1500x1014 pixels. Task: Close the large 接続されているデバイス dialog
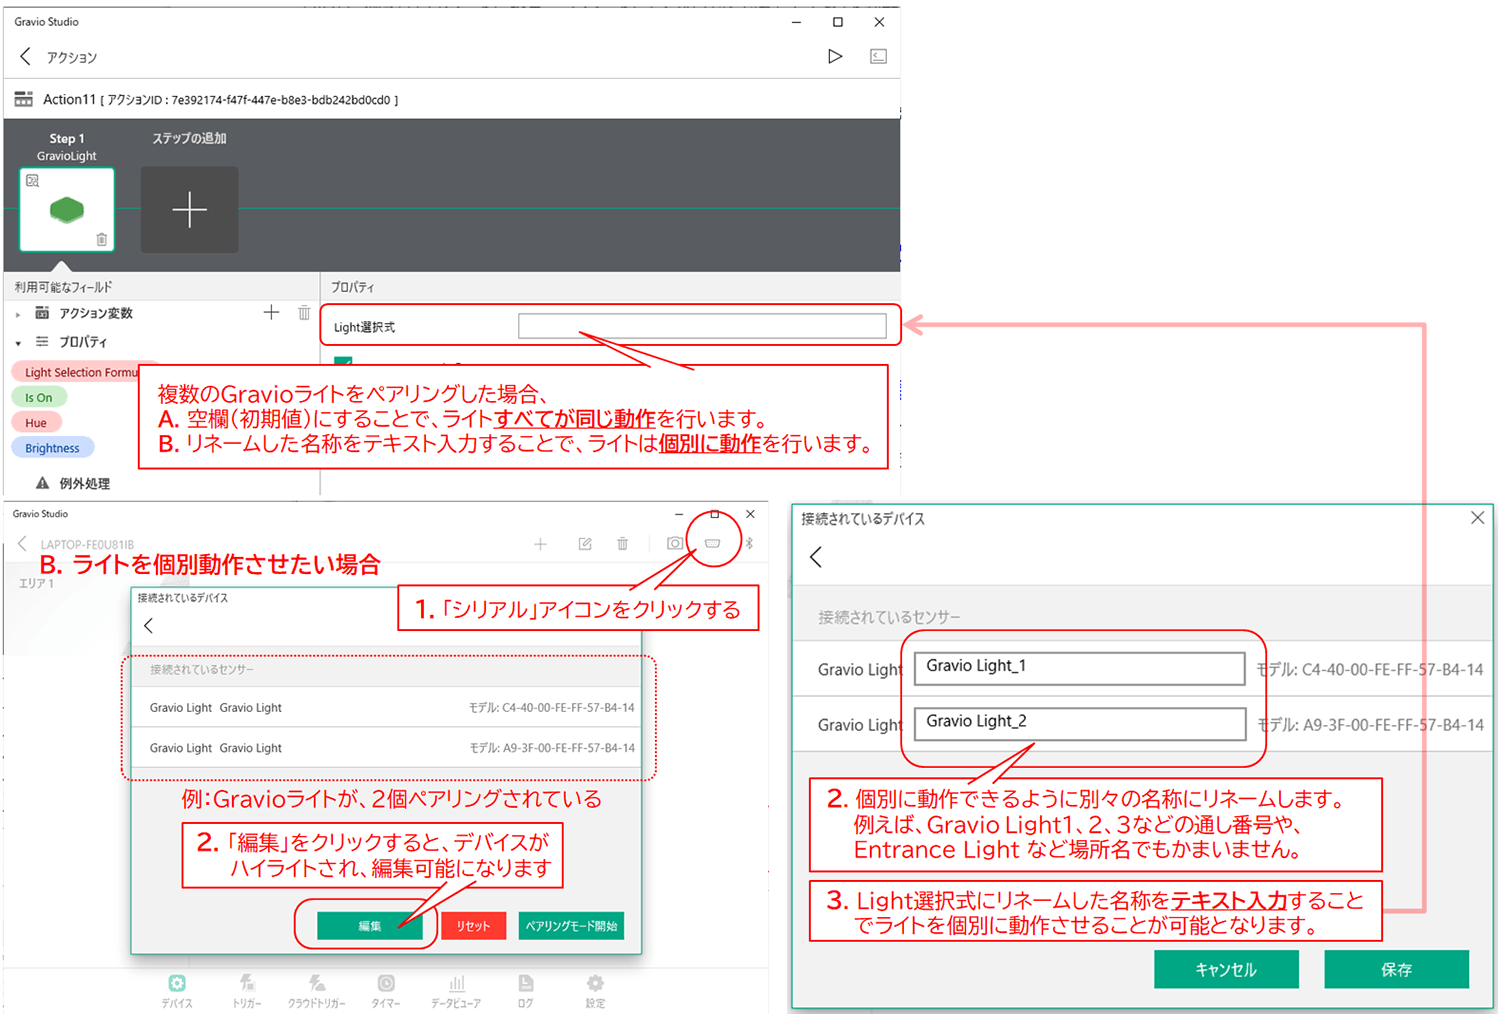[x=1477, y=518]
